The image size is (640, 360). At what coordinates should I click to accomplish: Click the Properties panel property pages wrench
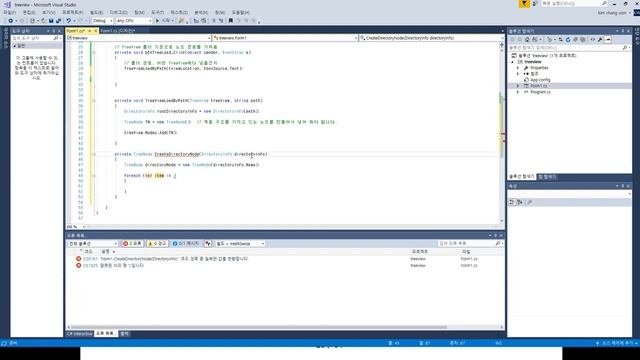[x=529, y=202]
